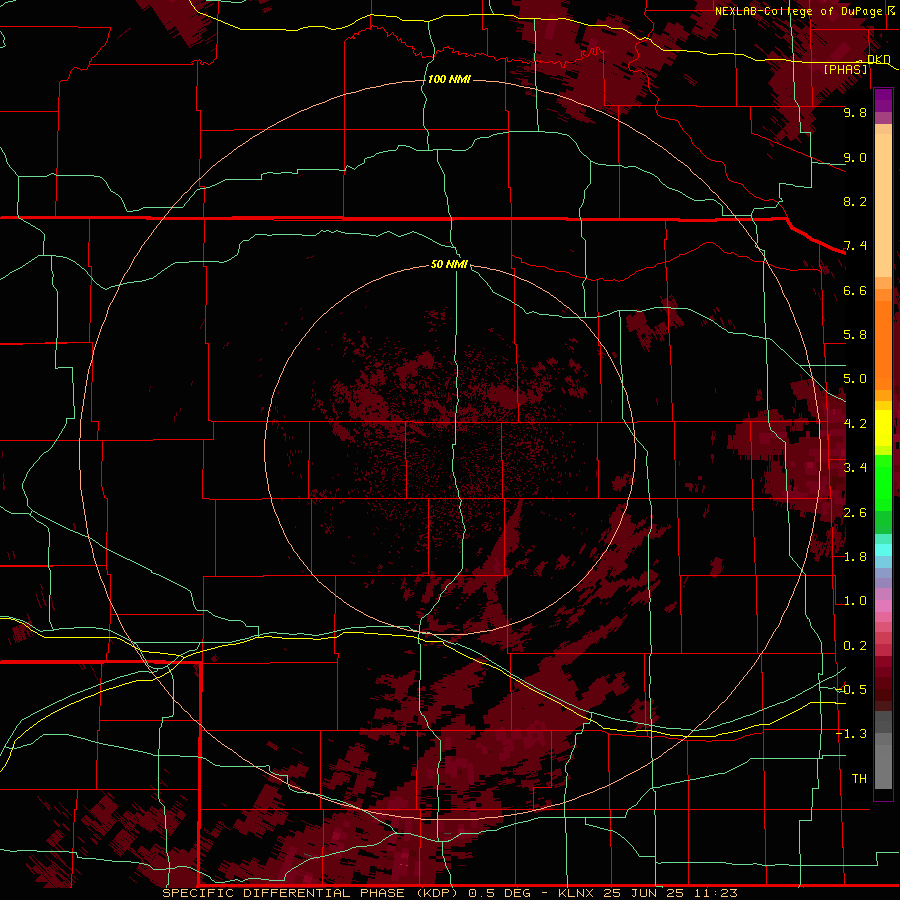The height and width of the screenshot is (900, 900).
Task: Click the cyan segment of the color bar
Action: (883, 550)
